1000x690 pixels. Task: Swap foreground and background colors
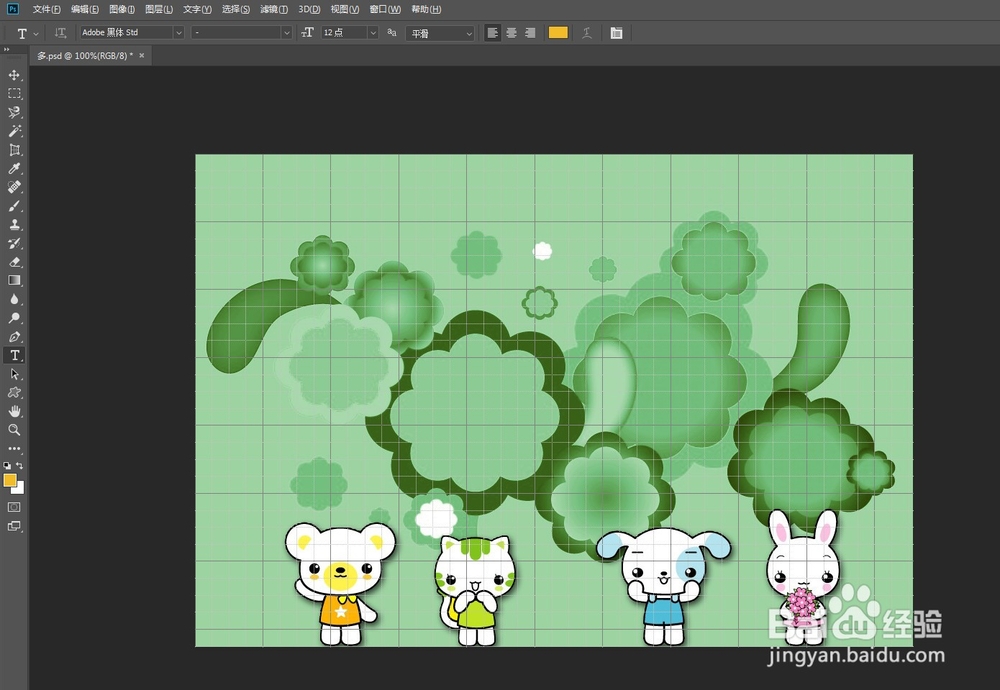coord(20,466)
